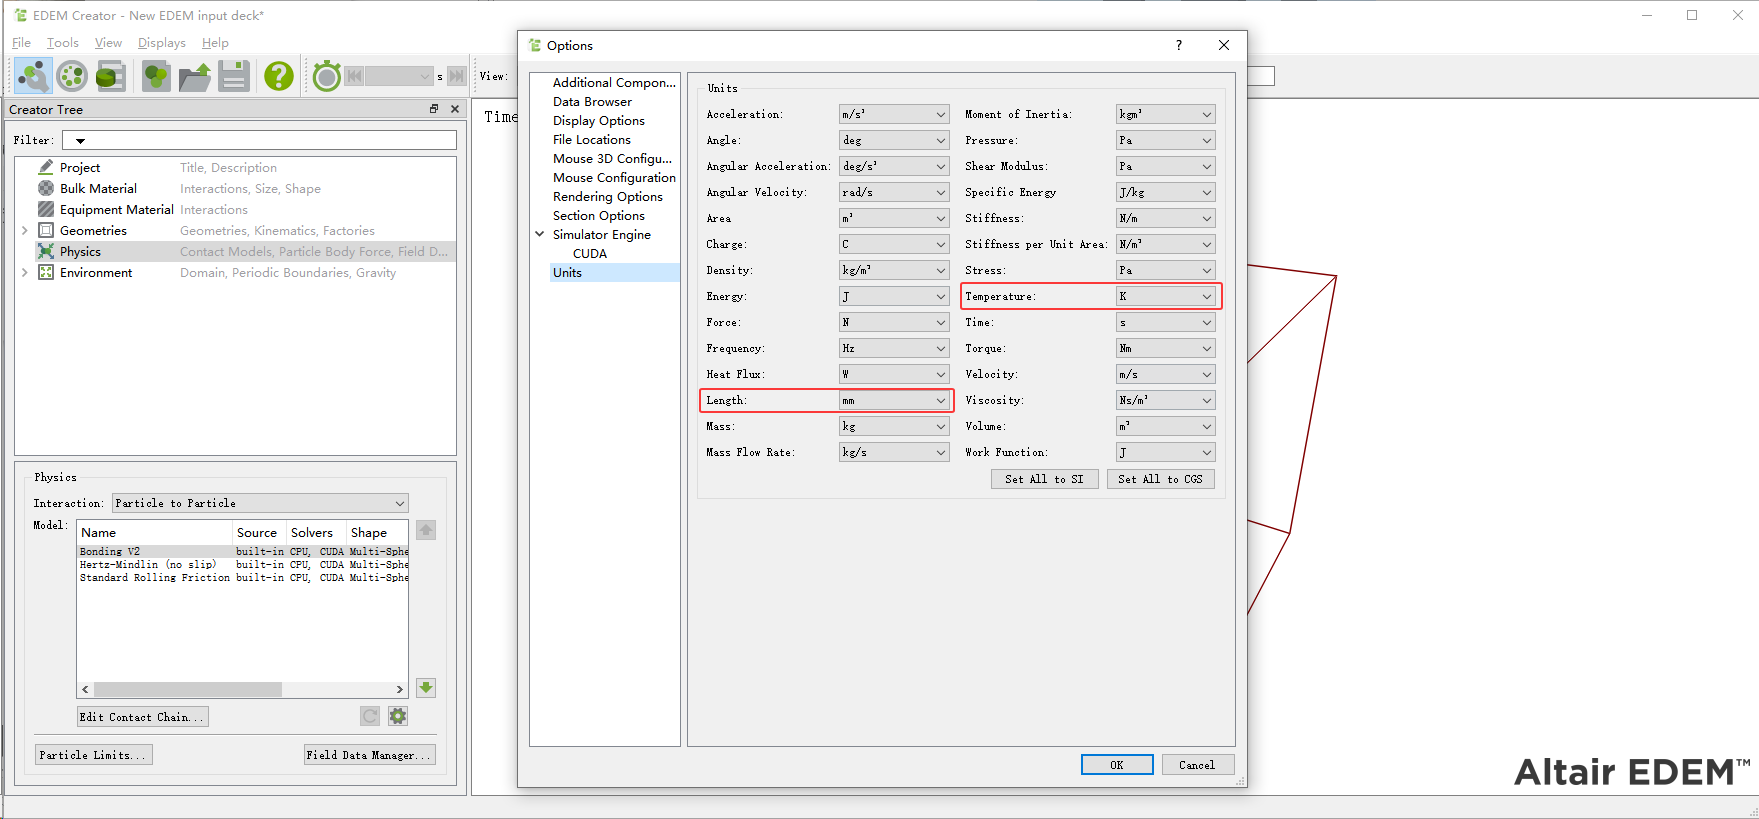Click Set All to SI button
Viewport: 1759px width, 819px height.
(1044, 479)
